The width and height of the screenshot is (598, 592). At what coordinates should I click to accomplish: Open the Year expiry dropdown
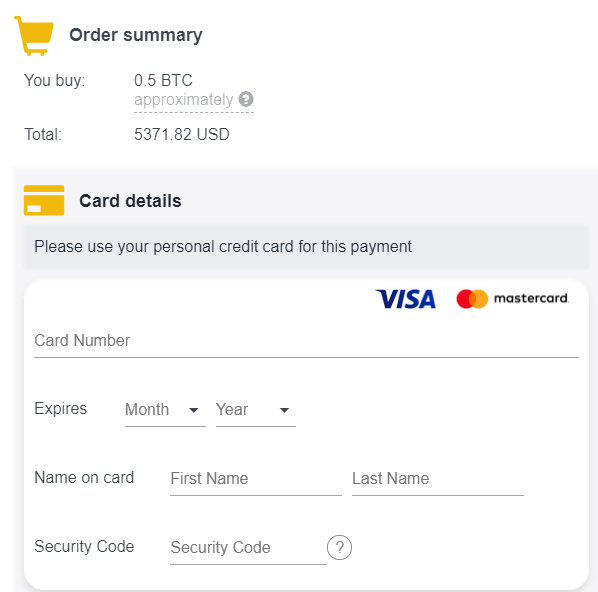point(256,410)
